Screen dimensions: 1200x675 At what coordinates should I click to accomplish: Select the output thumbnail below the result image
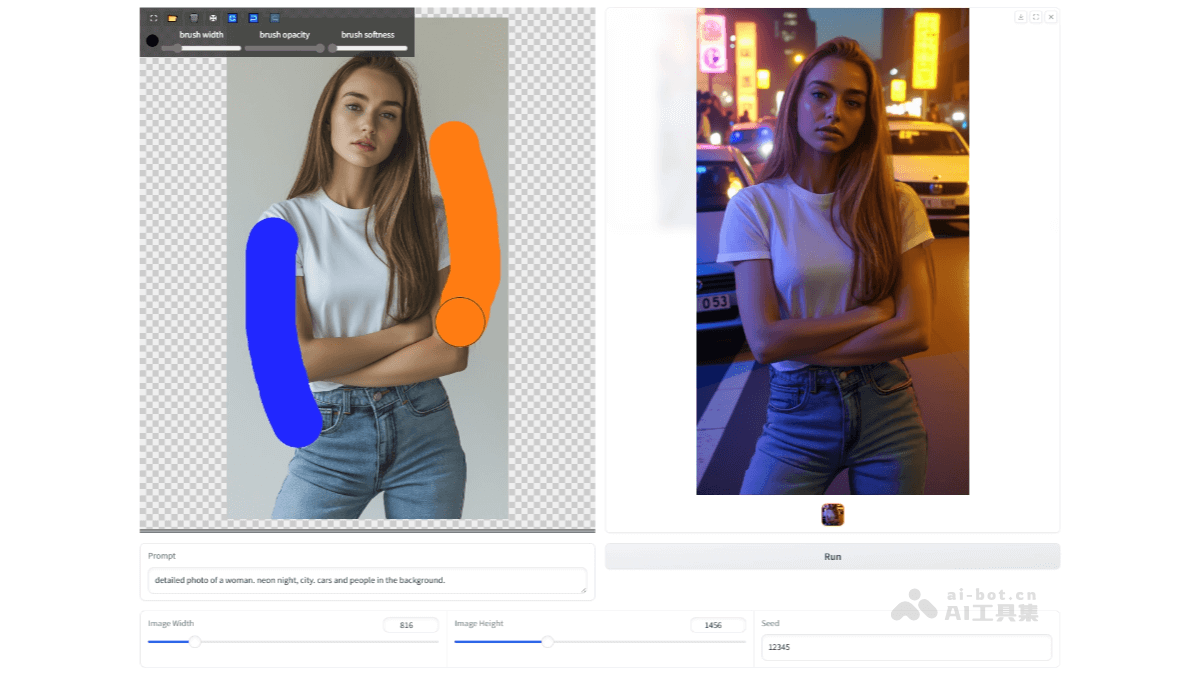point(833,515)
